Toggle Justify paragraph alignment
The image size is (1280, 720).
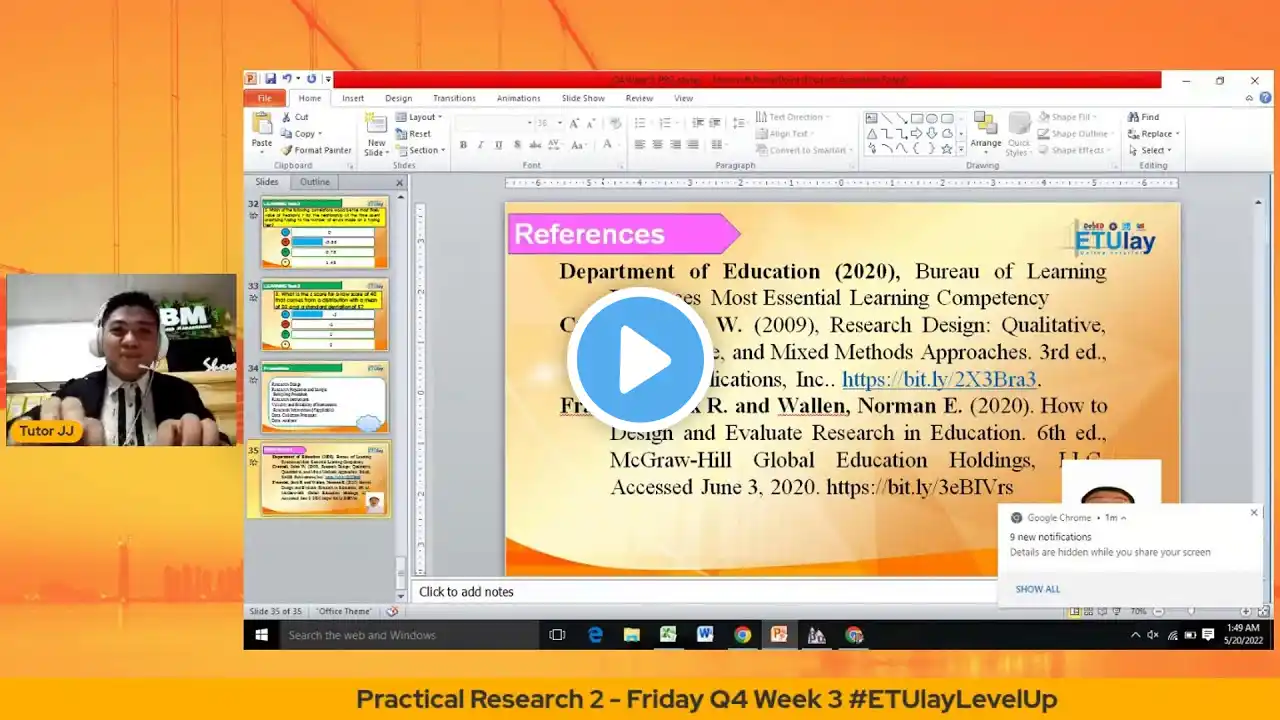click(693, 145)
